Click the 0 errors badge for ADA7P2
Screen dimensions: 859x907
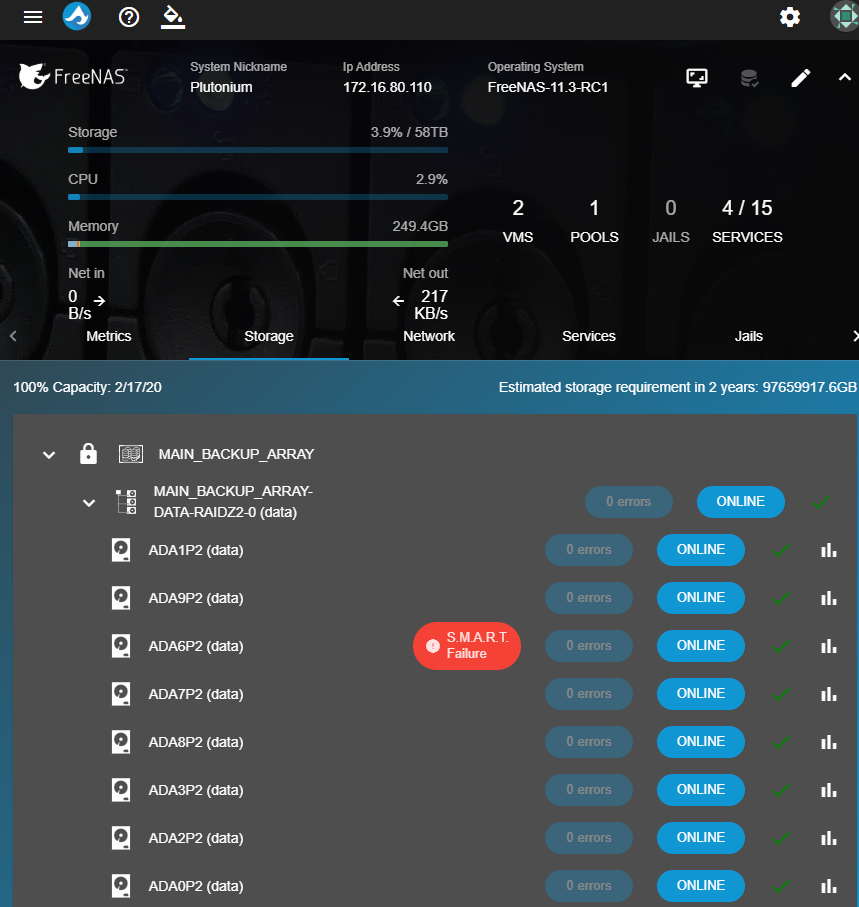(x=589, y=694)
